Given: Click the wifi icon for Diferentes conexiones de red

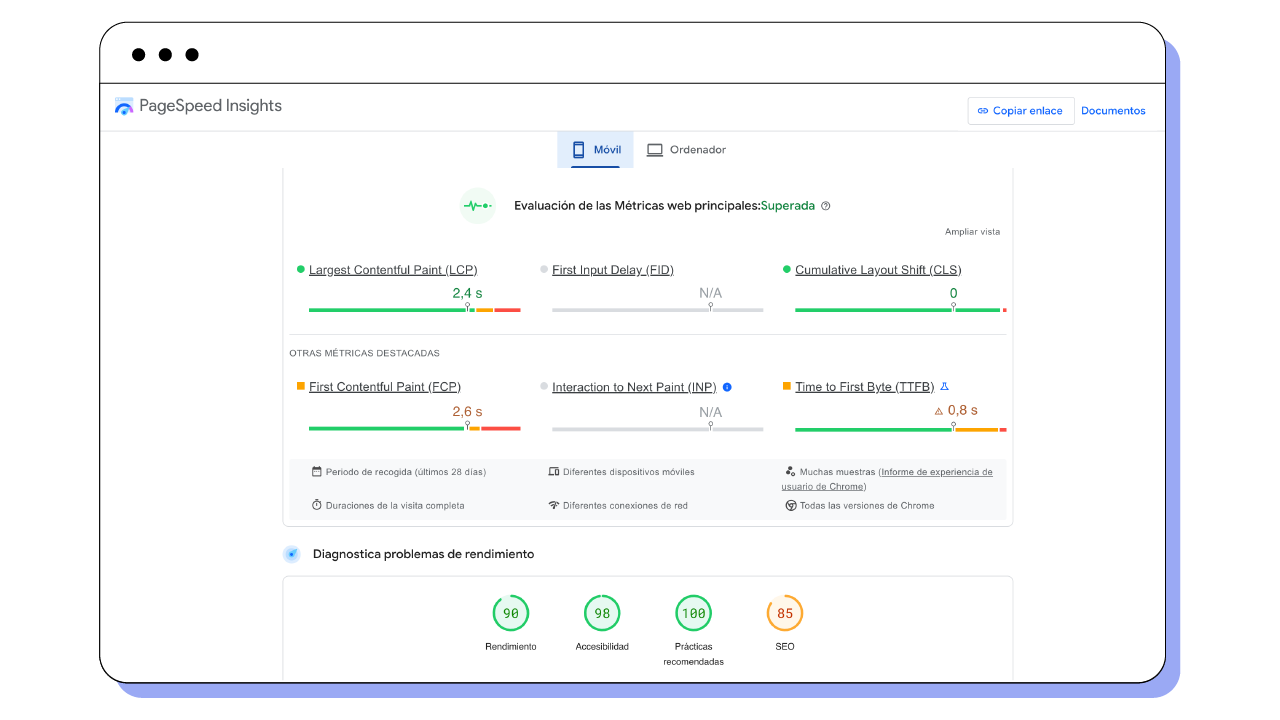Looking at the screenshot, I should [x=555, y=505].
